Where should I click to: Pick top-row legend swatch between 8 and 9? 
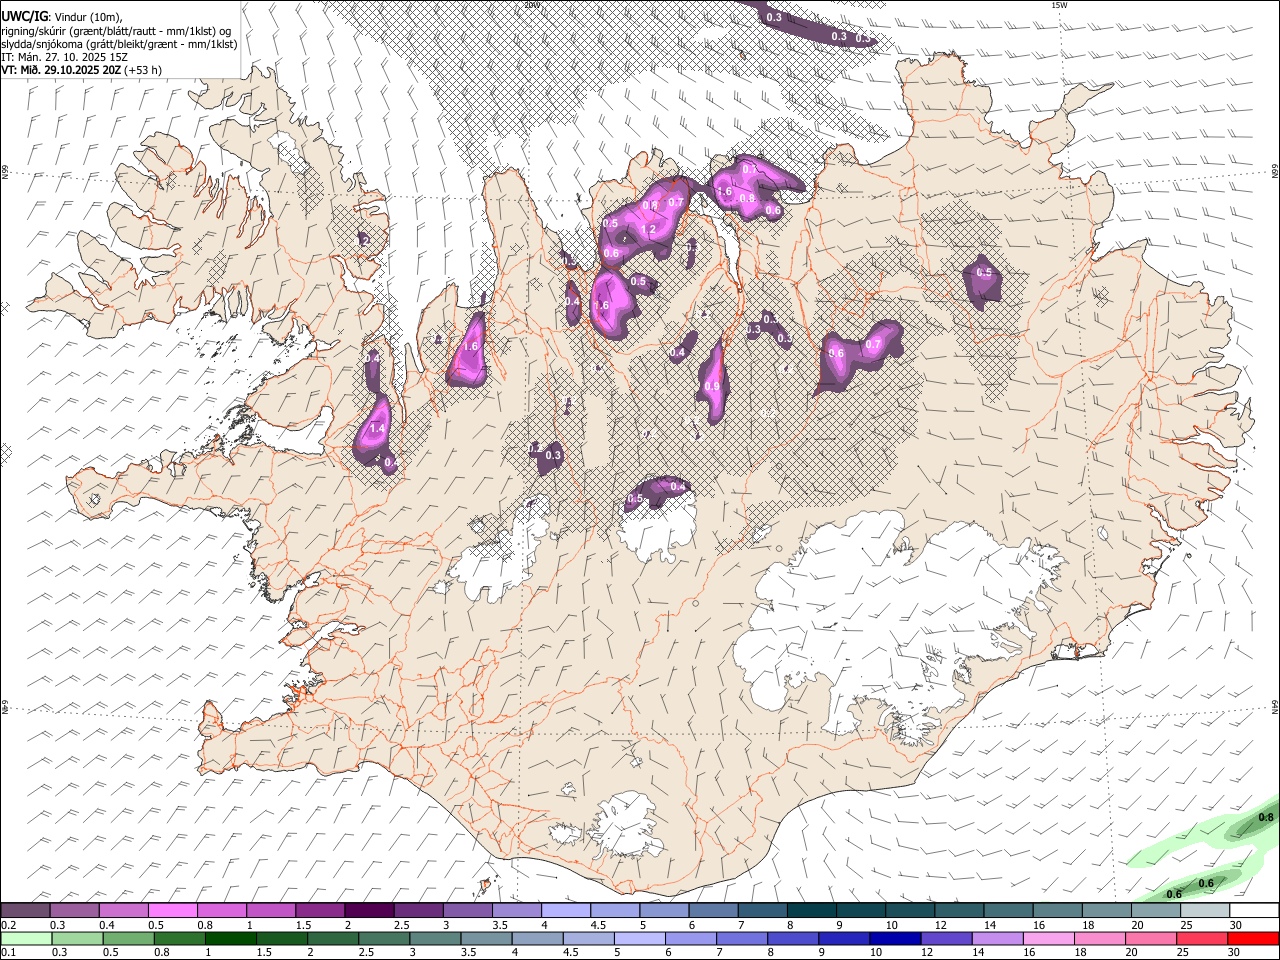812,910
